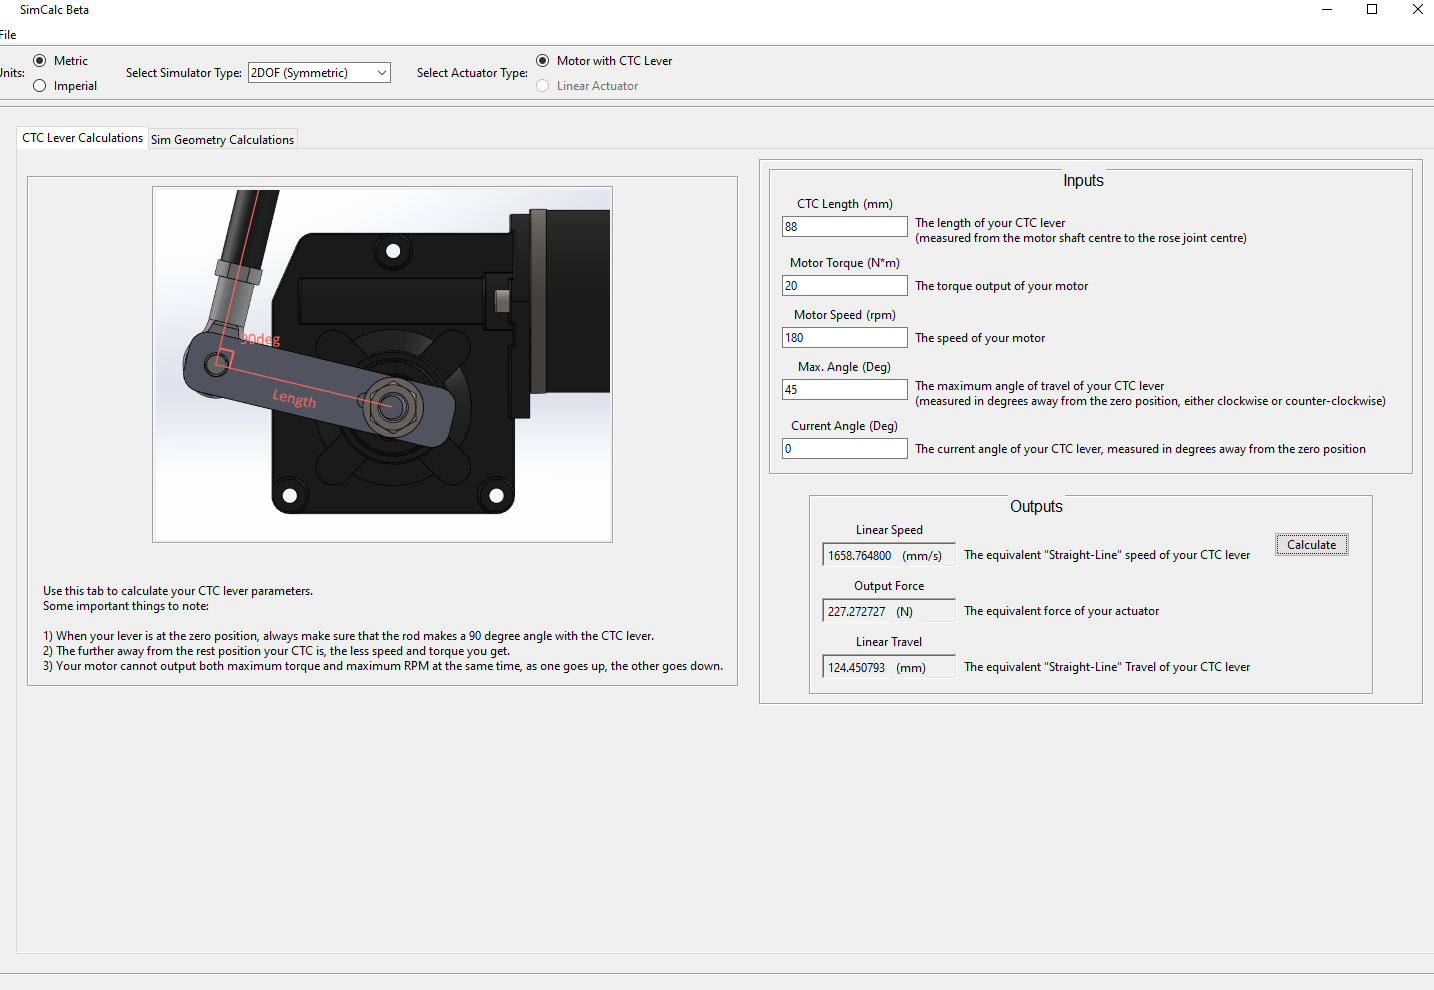Click the Linear Travel result box
This screenshot has width=1434, height=990.
887,668
